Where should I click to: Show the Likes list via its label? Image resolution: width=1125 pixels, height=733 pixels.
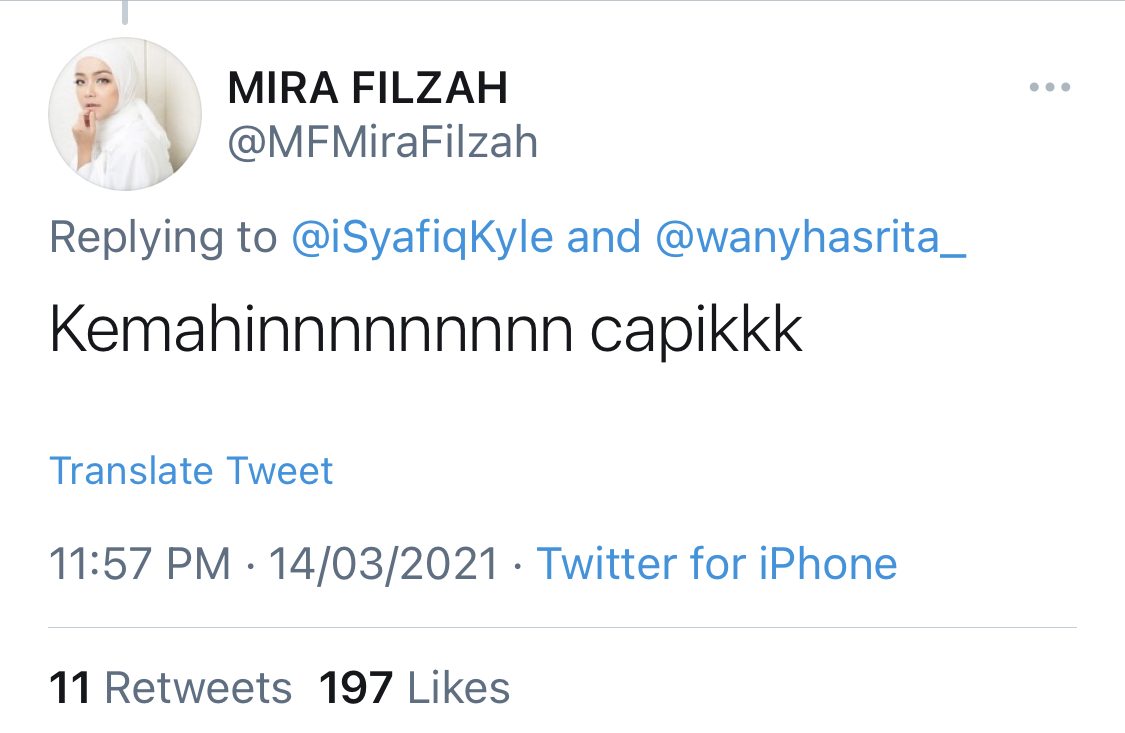459,688
